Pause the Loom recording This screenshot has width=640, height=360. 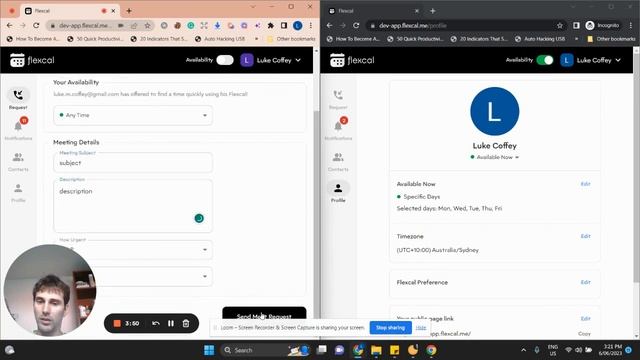(171, 323)
